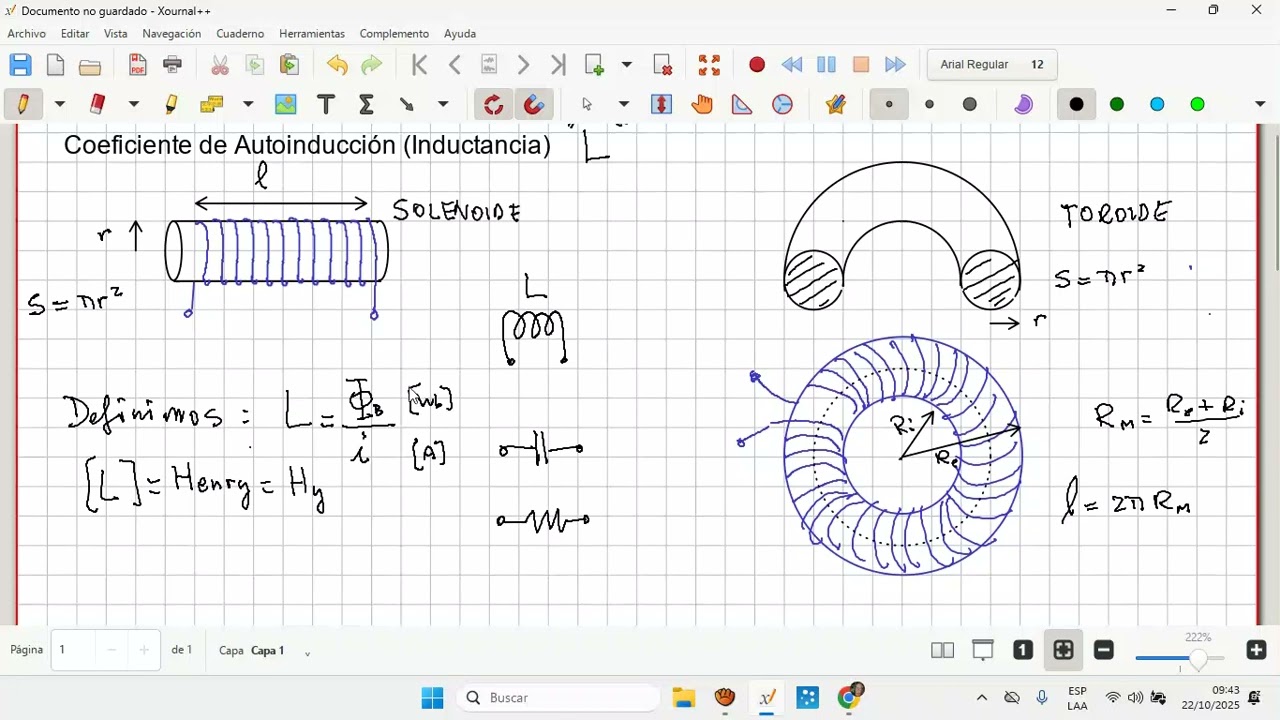This screenshot has width=1280, height=720.
Task: Pause the audio playback
Action: (826, 65)
